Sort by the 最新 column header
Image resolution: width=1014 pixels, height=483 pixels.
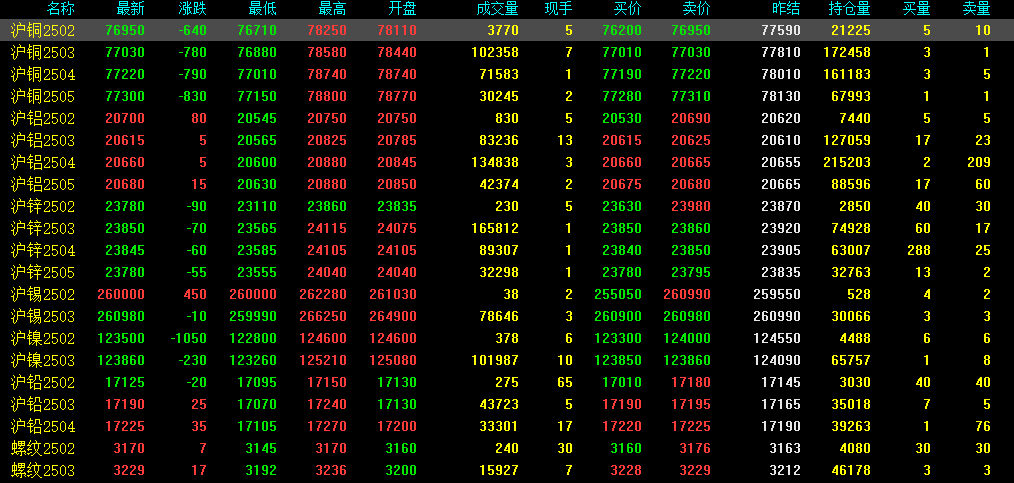click(x=131, y=8)
